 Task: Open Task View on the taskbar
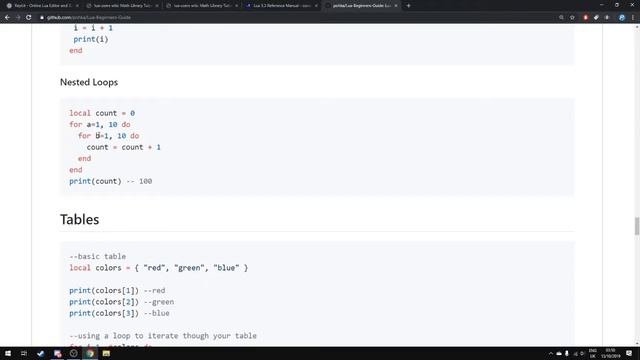click(x=24, y=353)
